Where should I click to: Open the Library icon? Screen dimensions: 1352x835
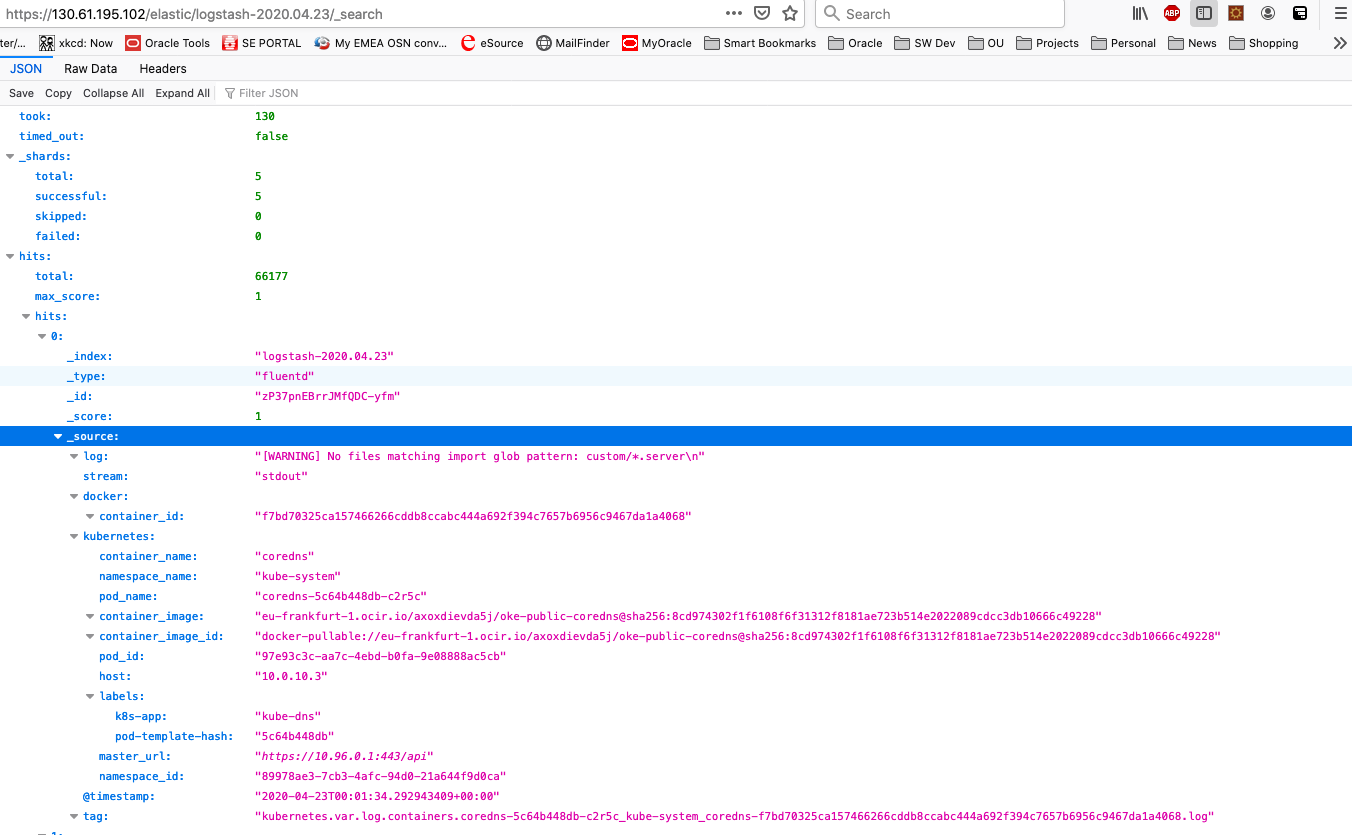[1140, 14]
